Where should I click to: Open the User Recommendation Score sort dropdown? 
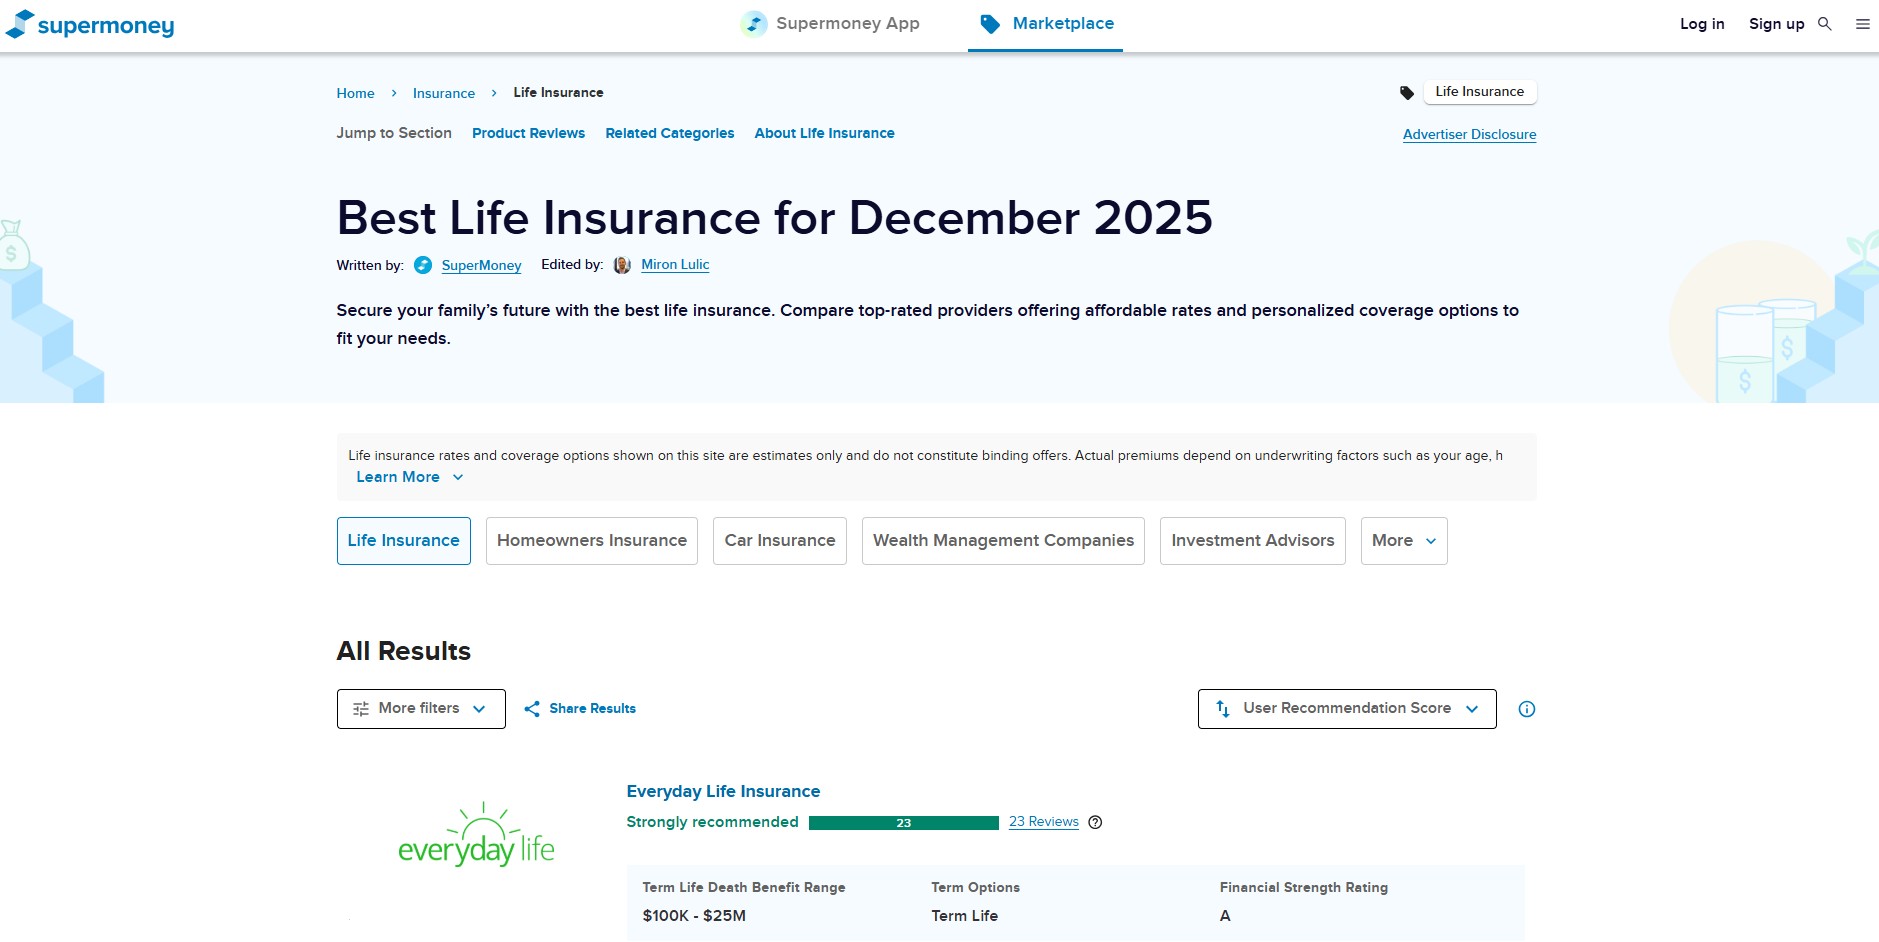[1347, 709]
